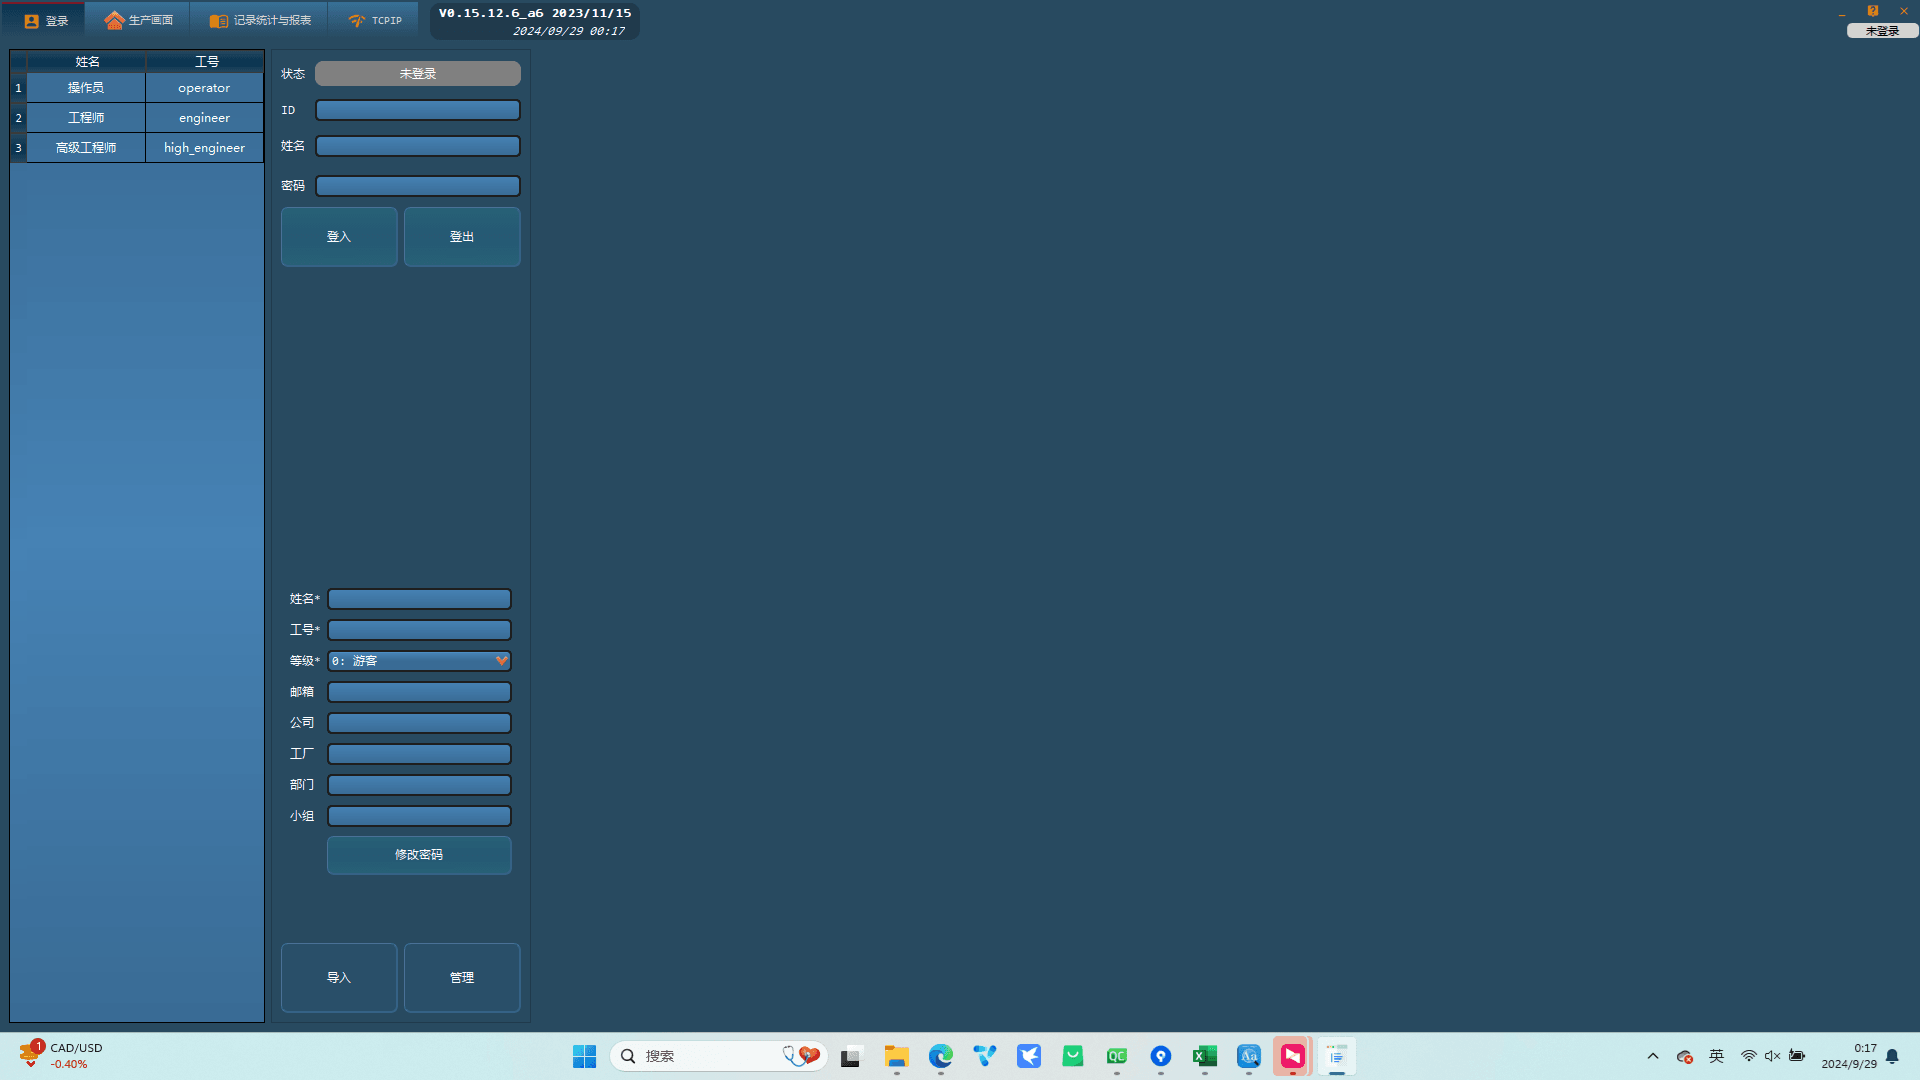Viewport: 1920px width, 1080px height.
Task: Focus the 姓名* field in user details
Action: click(x=419, y=599)
